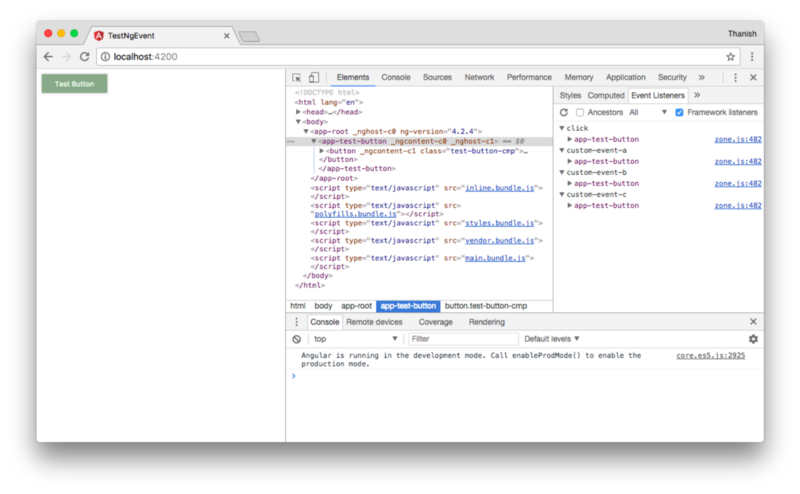The height and width of the screenshot is (494, 800).
Task: Open the Default levels dropdown
Action: pos(552,339)
